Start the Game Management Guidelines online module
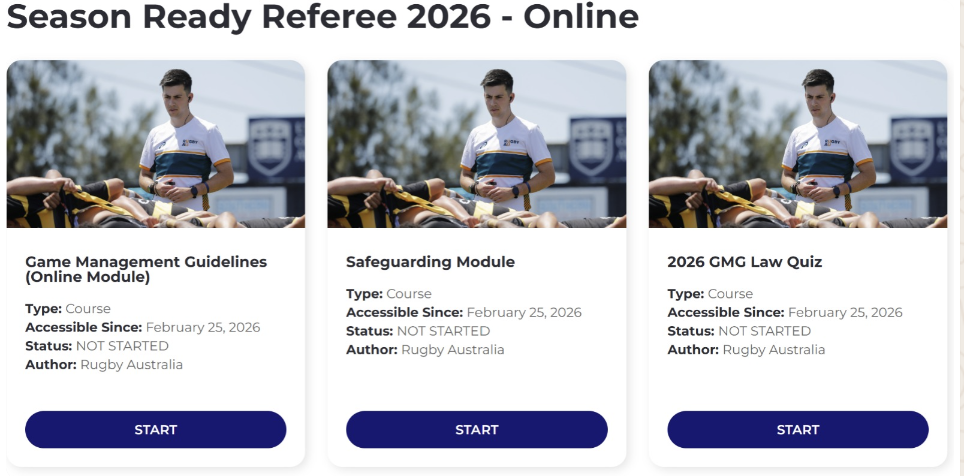 (156, 430)
